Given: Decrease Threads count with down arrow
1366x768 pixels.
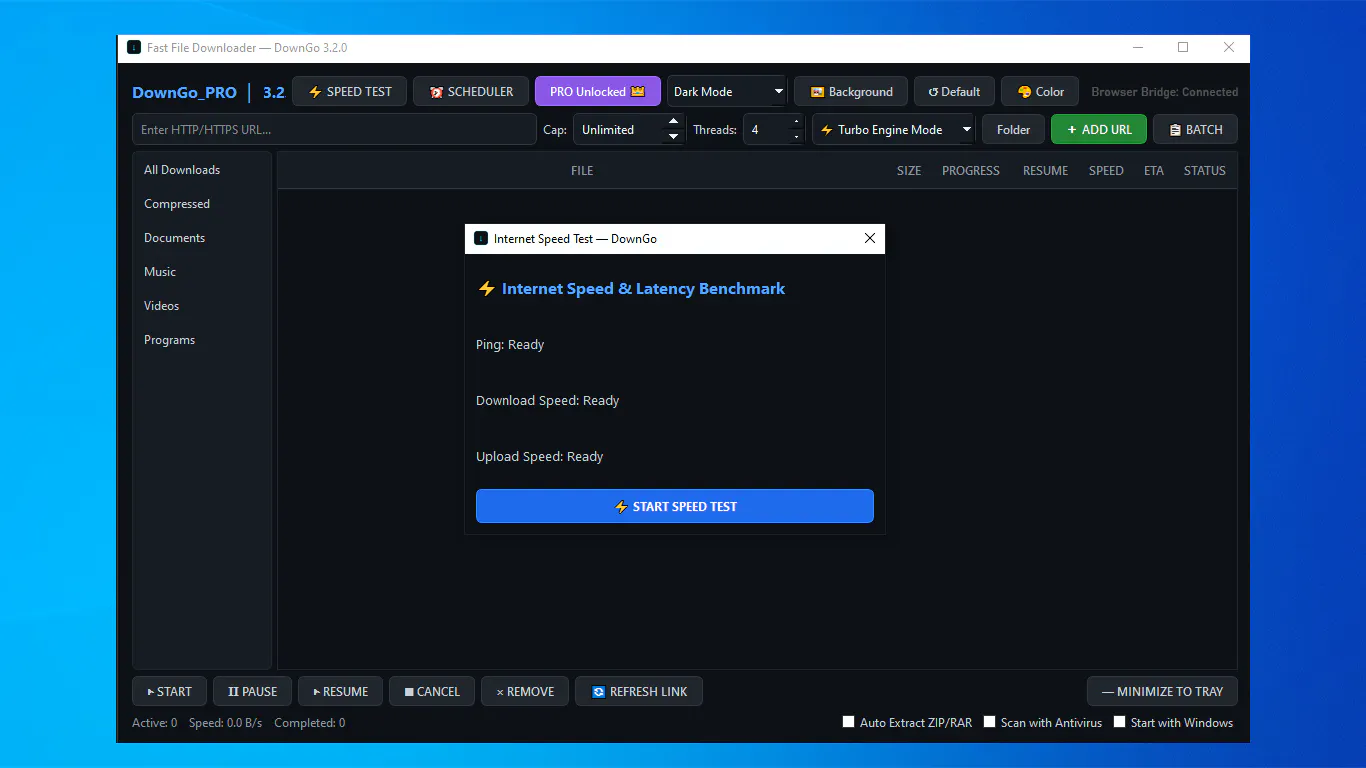Looking at the screenshot, I should coord(796,136).
